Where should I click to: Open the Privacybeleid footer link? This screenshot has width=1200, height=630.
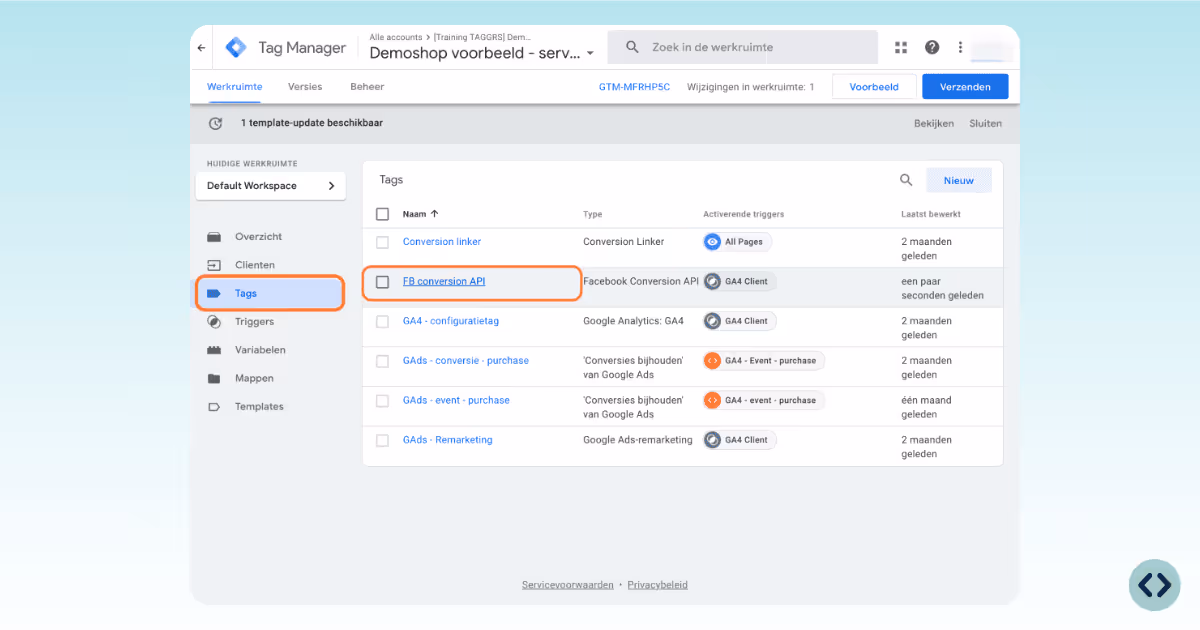point(657,585)
